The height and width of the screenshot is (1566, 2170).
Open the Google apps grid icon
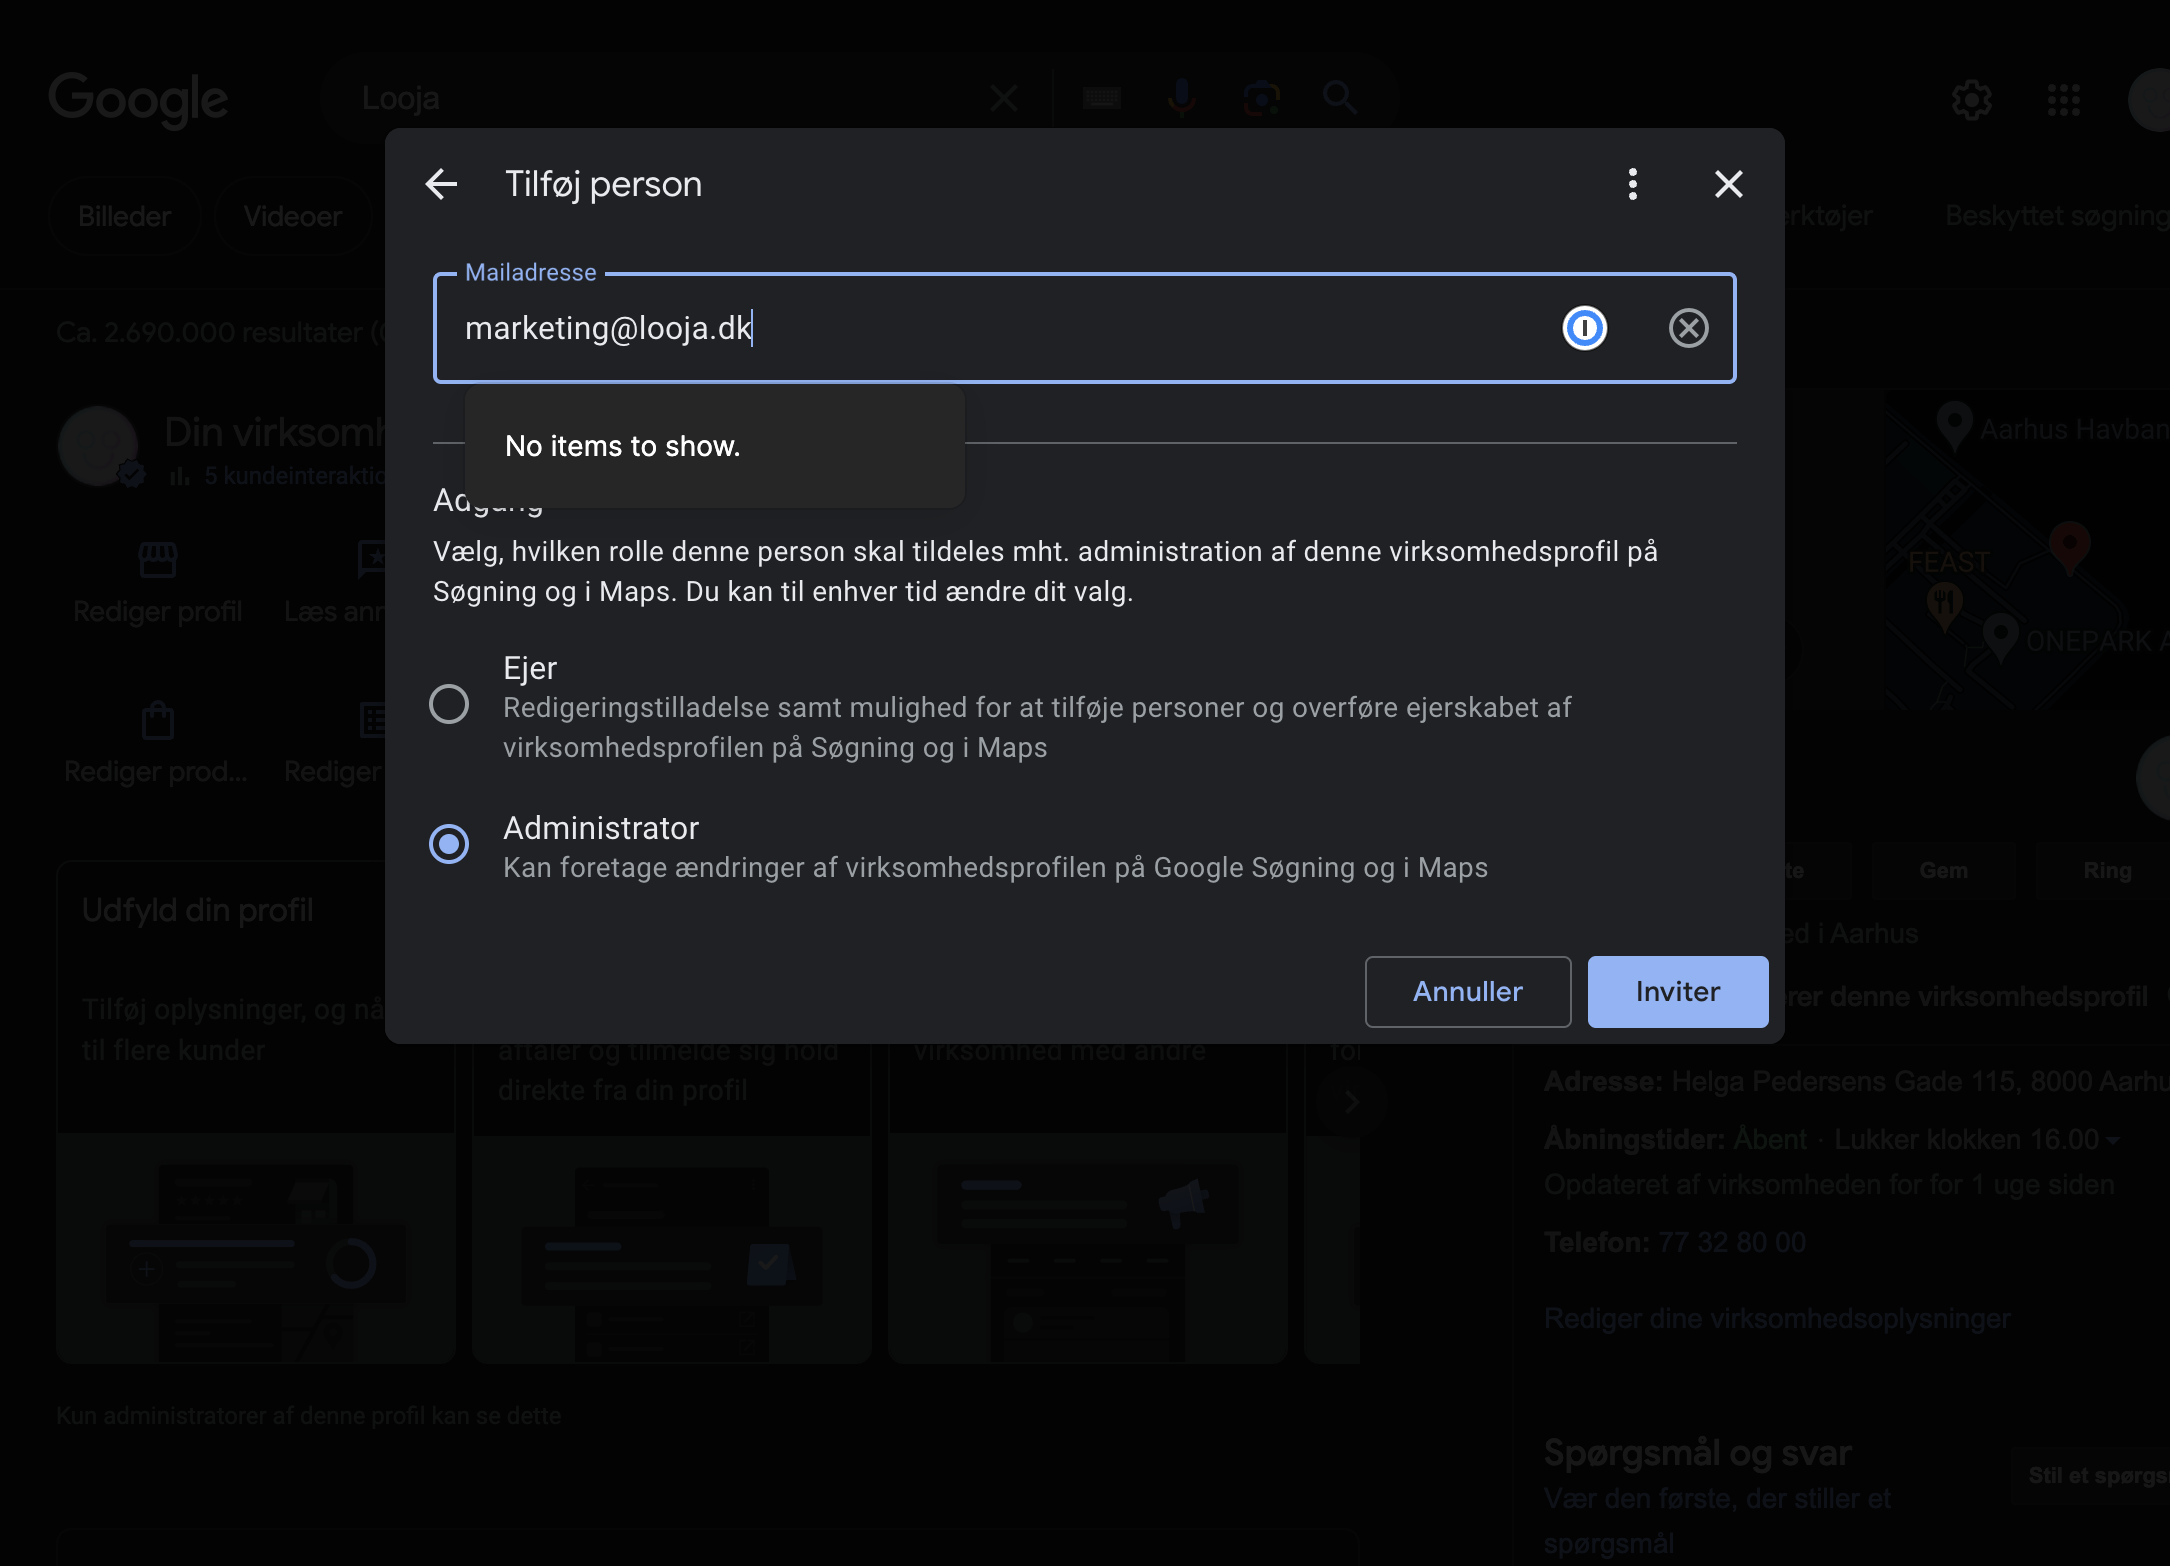pos(2063,99)
